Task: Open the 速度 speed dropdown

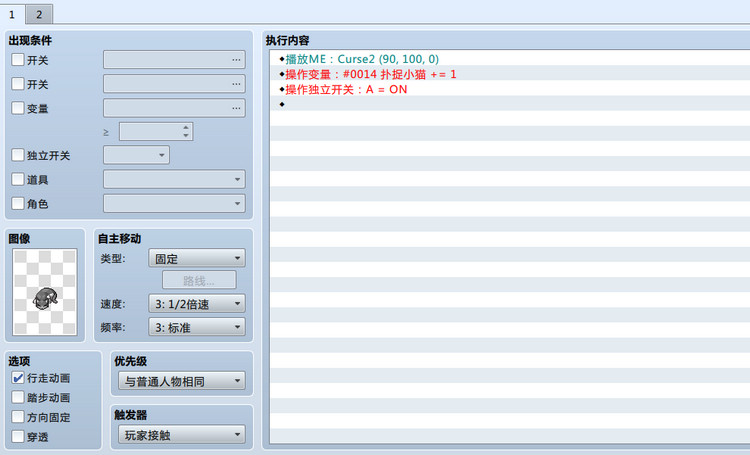Action: [197, 303]
